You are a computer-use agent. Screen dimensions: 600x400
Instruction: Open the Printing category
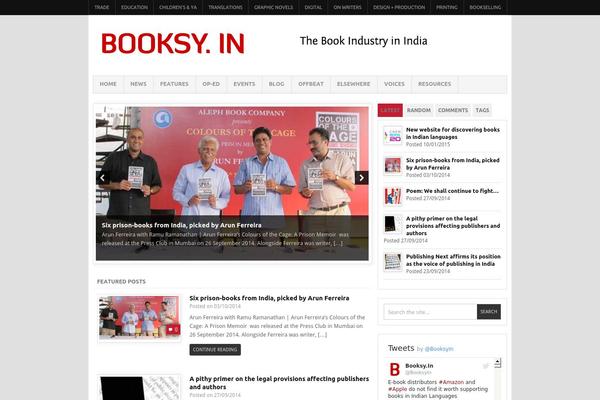pos(447,7)
